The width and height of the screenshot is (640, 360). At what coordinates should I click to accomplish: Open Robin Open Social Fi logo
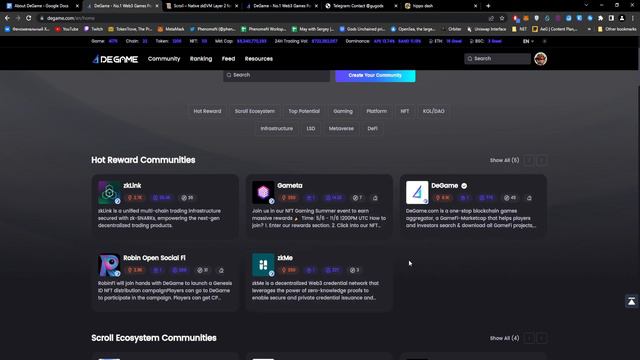pyautogui.click(x=109, y=265)
